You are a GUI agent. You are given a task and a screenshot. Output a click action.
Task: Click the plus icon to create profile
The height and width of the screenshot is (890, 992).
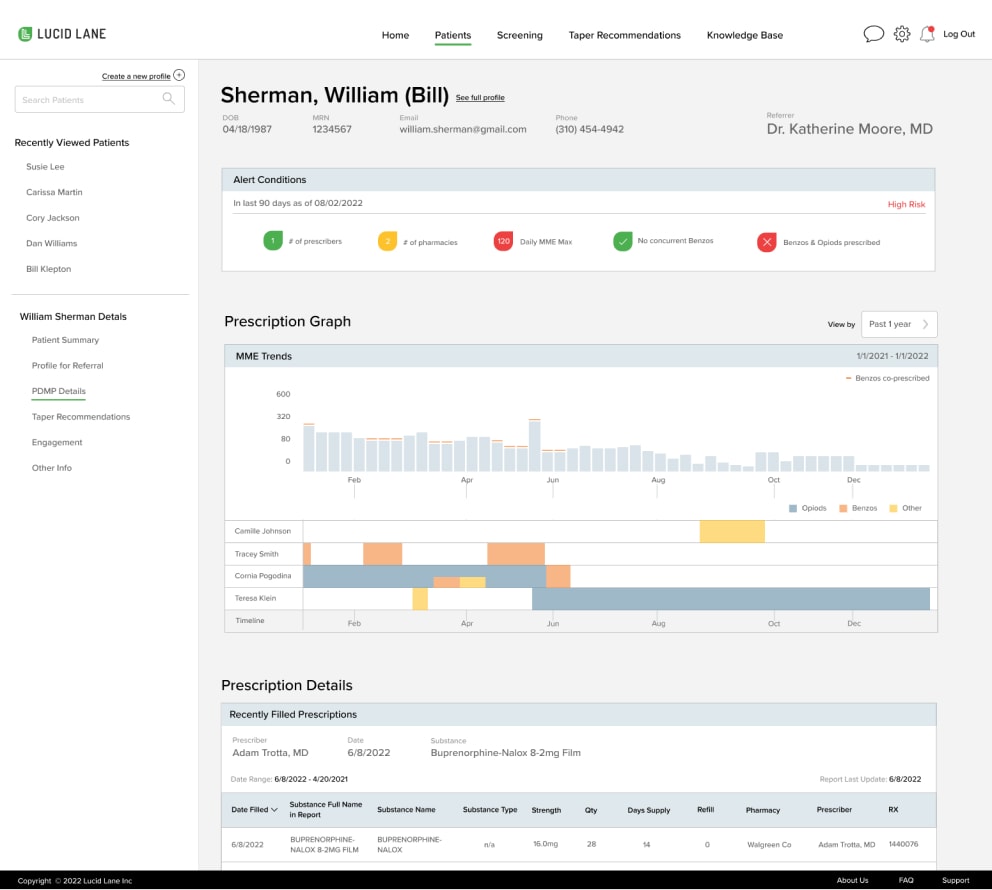pos(179,75)
